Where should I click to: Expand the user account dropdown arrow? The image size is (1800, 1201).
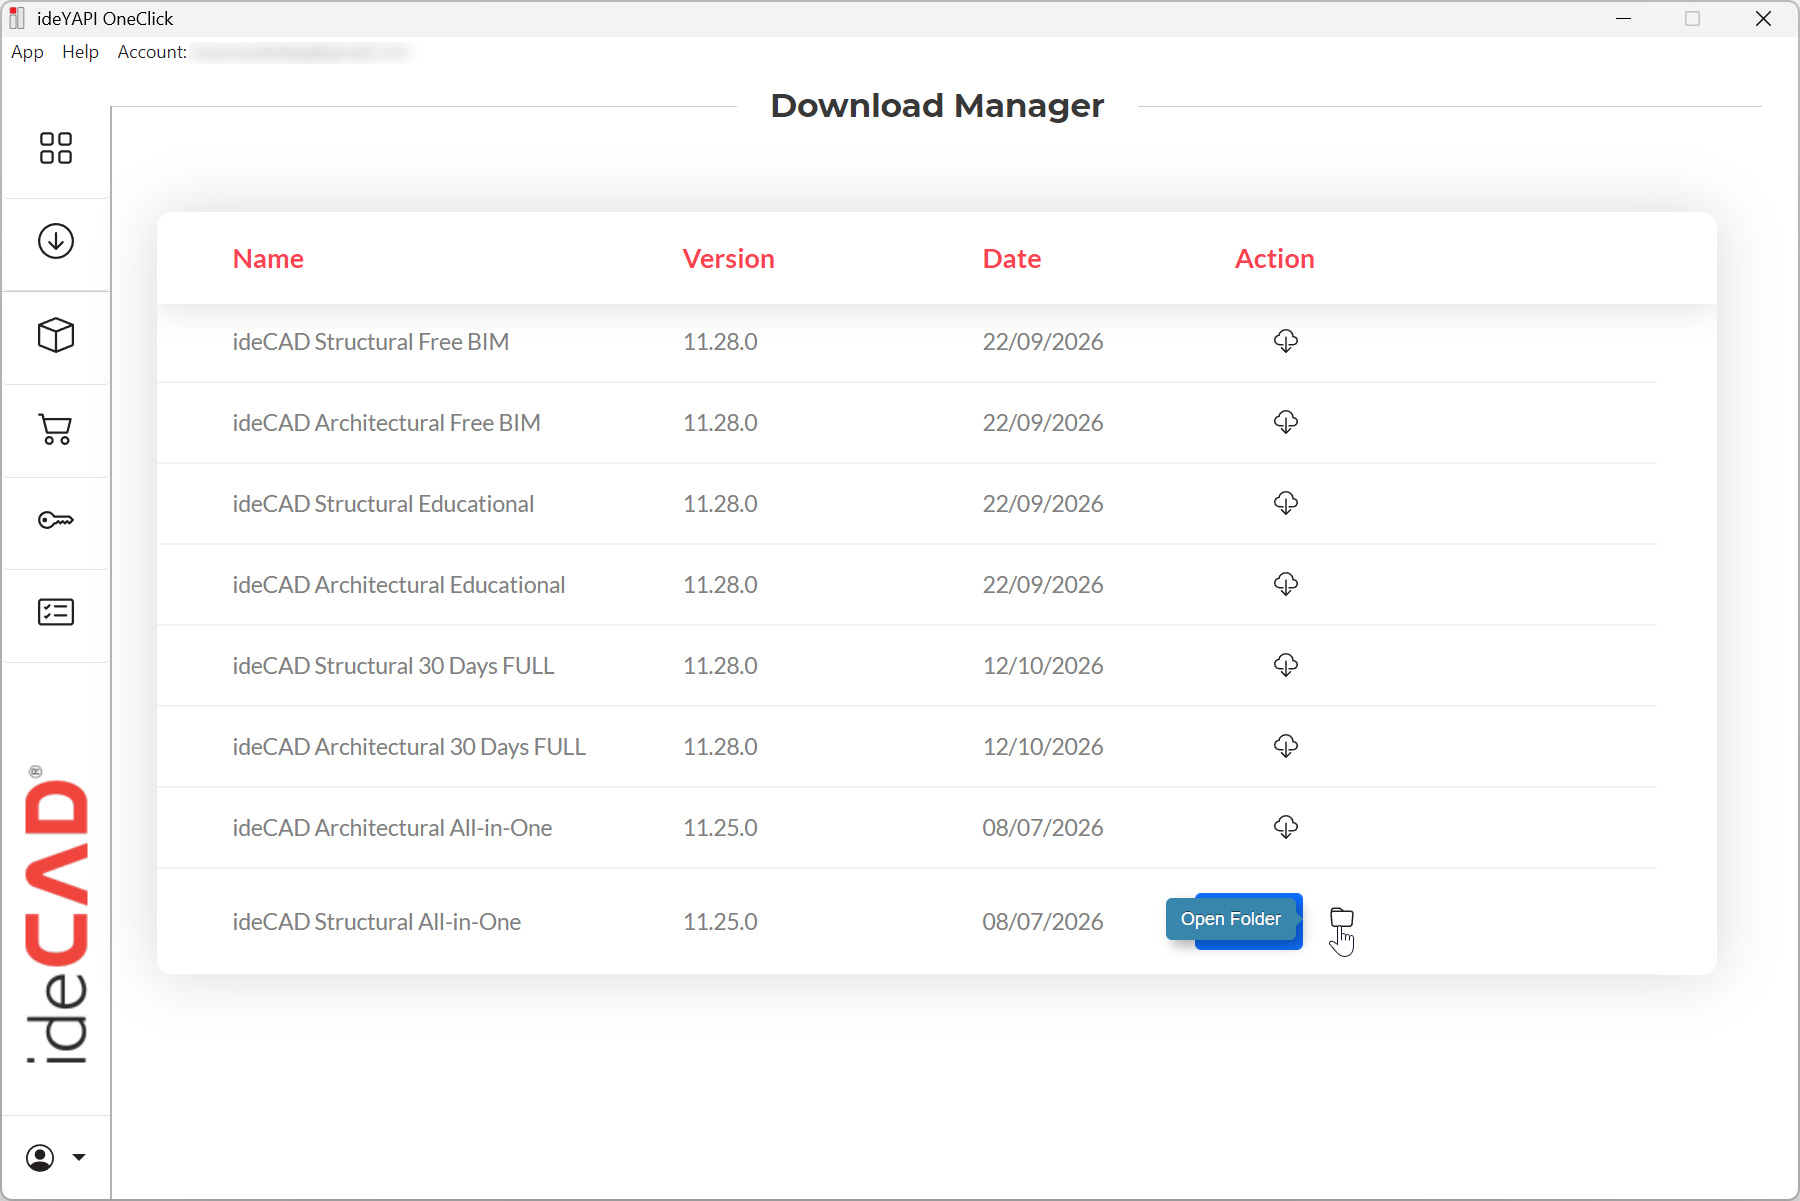tap(79, 1158)
